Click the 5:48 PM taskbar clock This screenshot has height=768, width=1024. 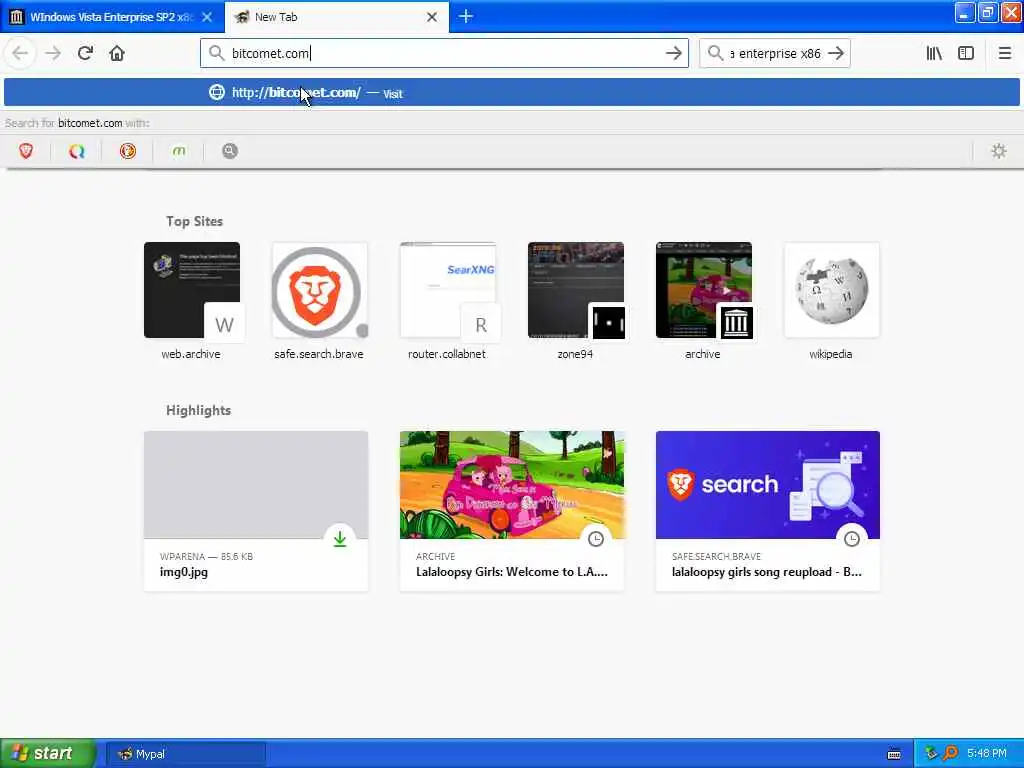coord(987,753)
